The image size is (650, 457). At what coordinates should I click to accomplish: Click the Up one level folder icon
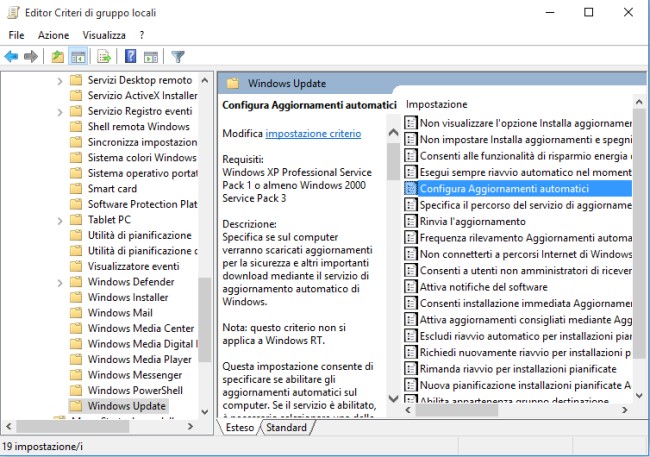coord(58,56)
